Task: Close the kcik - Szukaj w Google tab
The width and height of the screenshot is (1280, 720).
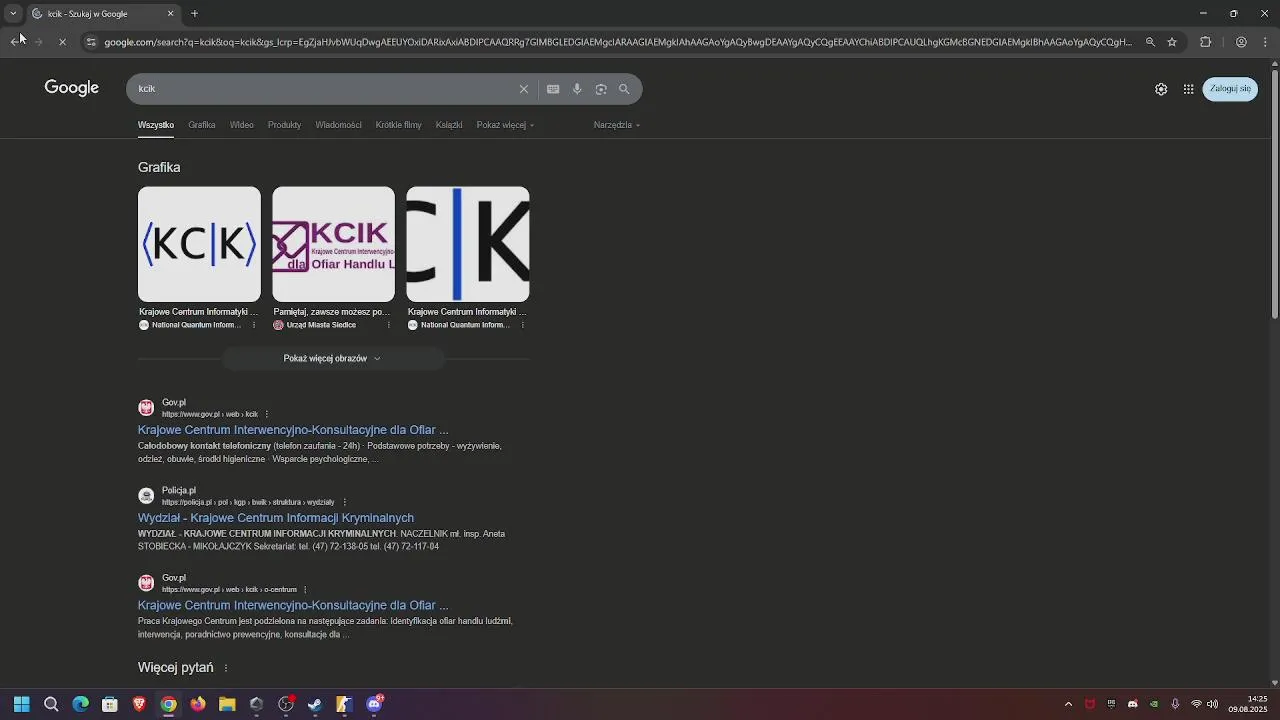Action: [170, 14]
